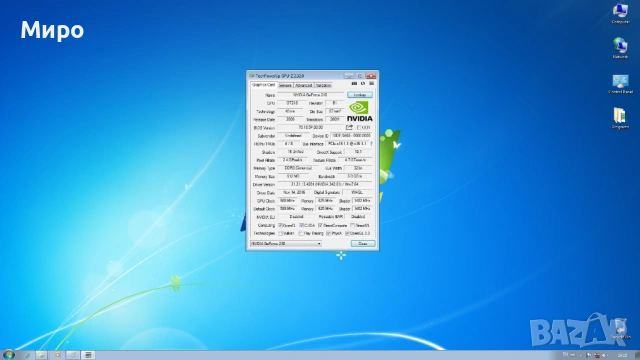
Task: Open the media player taskbar icon
Action: [57, 355]
